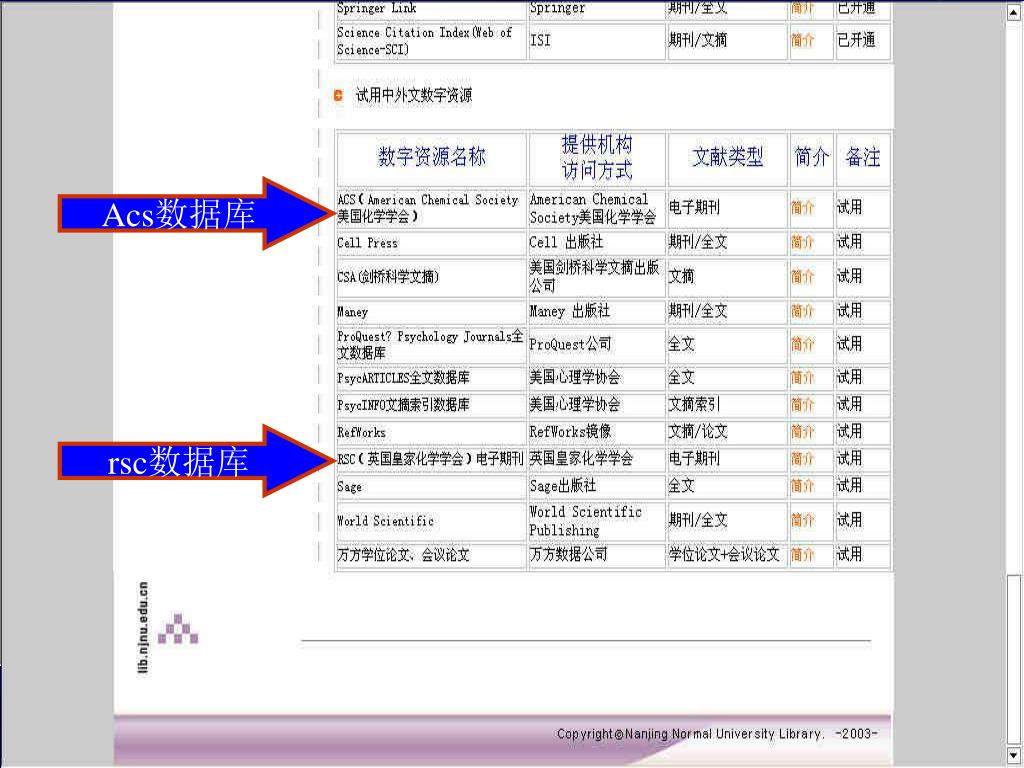Click 已开通 note in Science Citation Index row

856,40
